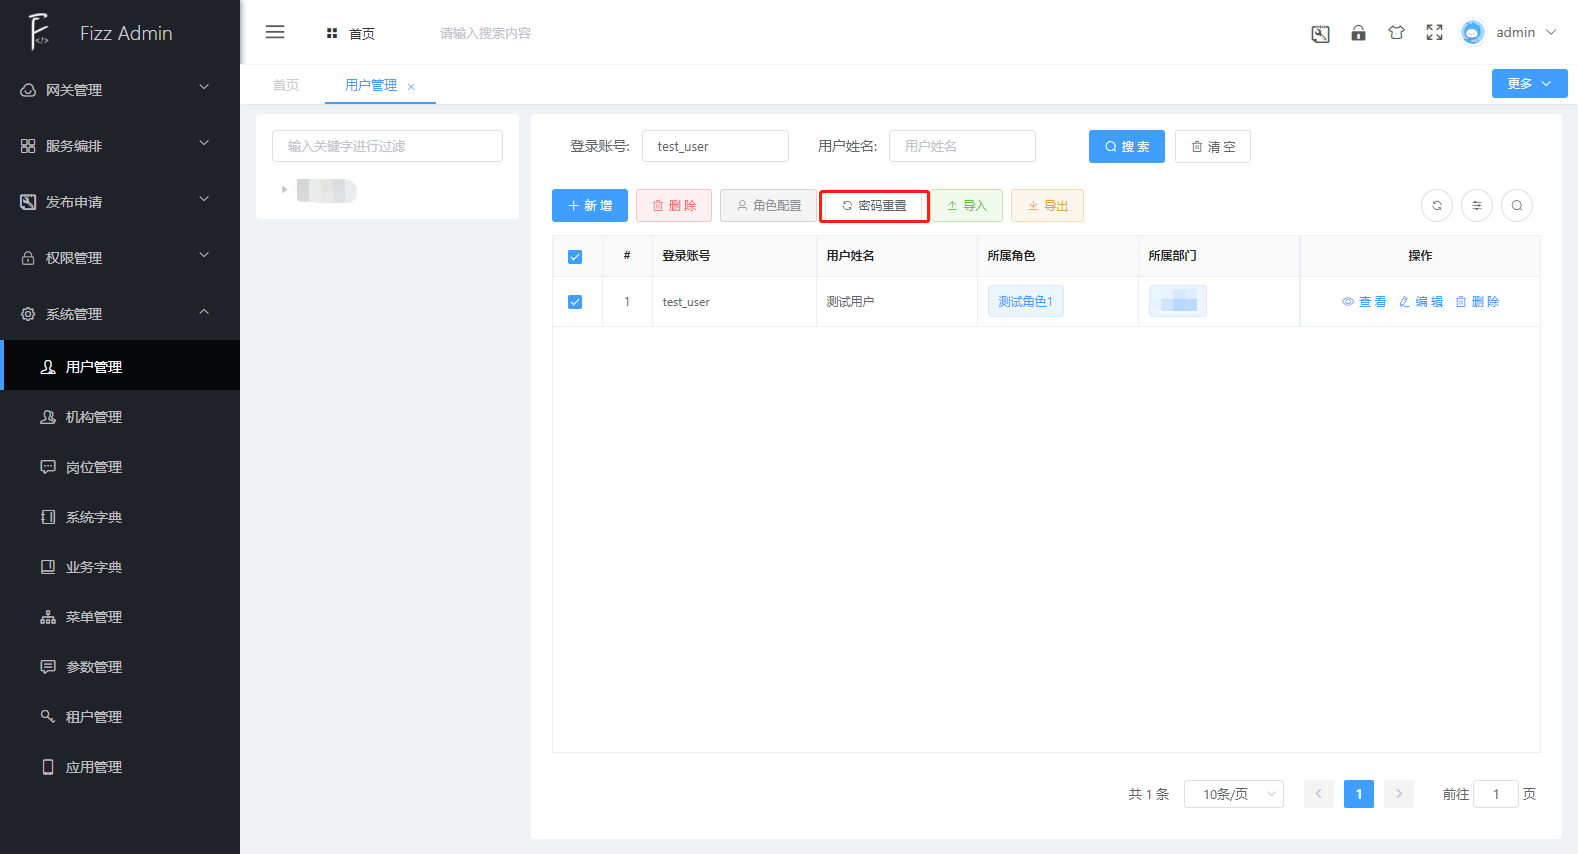Click the department tag in test_user row
1578x854 pixels.
[1178, 301]
